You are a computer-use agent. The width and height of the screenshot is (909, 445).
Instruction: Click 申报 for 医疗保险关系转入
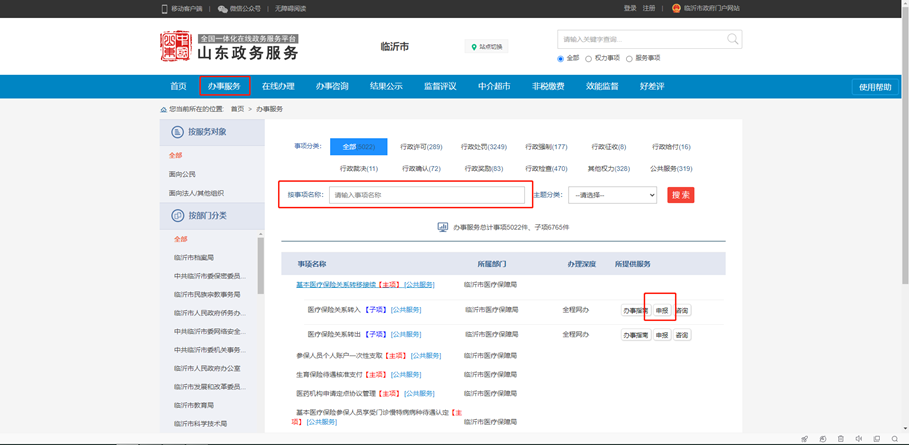[661, 311]
